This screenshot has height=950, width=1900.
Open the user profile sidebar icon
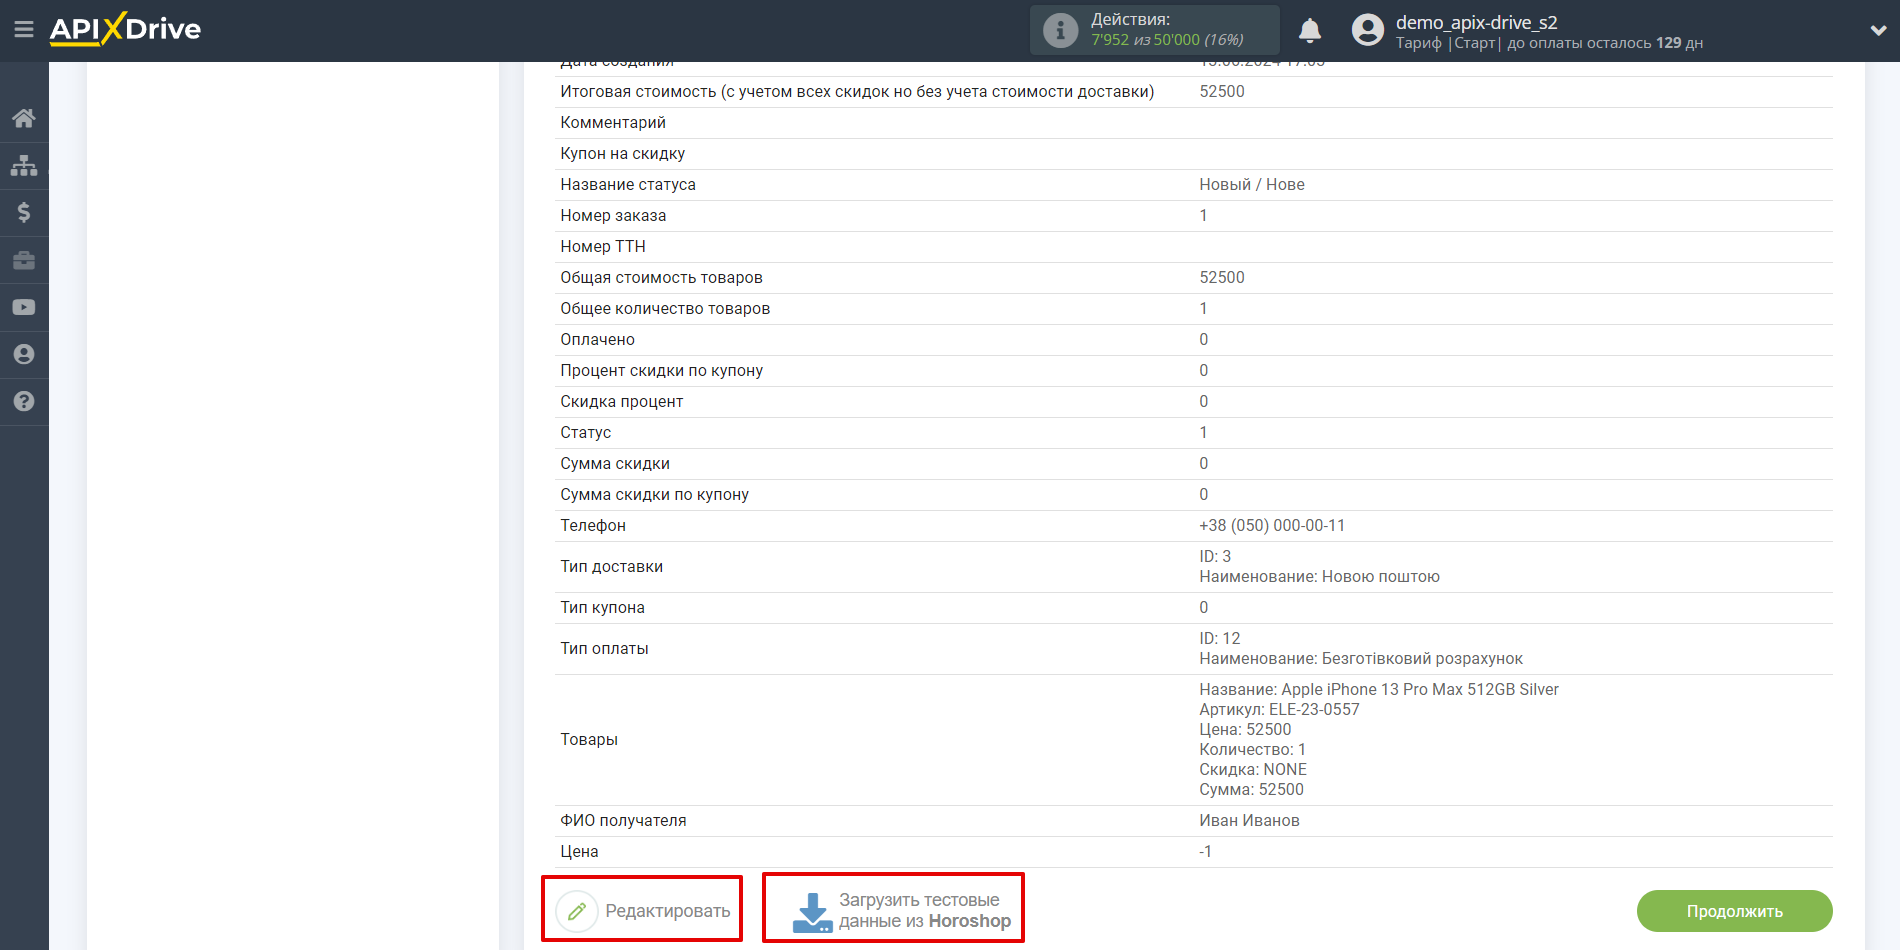(x=24, y=354)
